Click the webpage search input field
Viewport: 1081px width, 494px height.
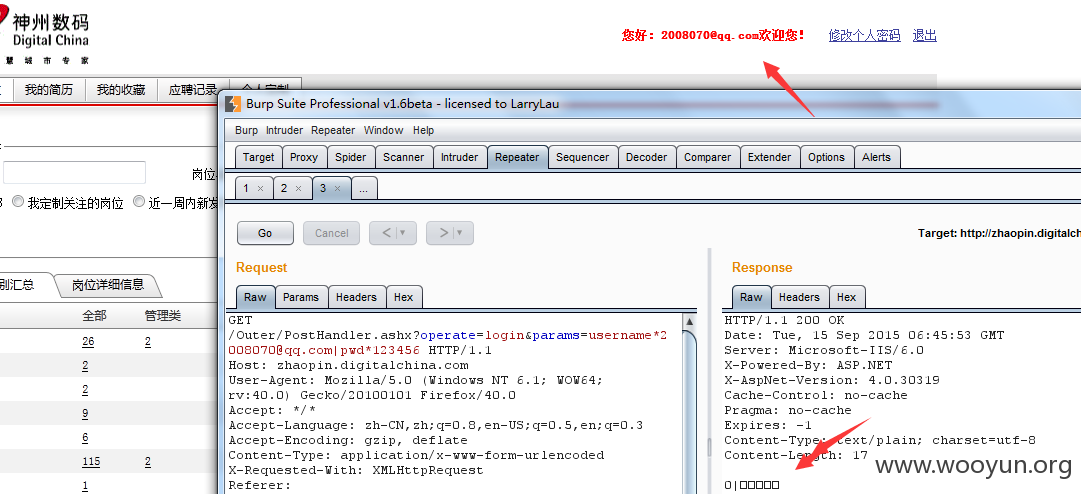74,172
